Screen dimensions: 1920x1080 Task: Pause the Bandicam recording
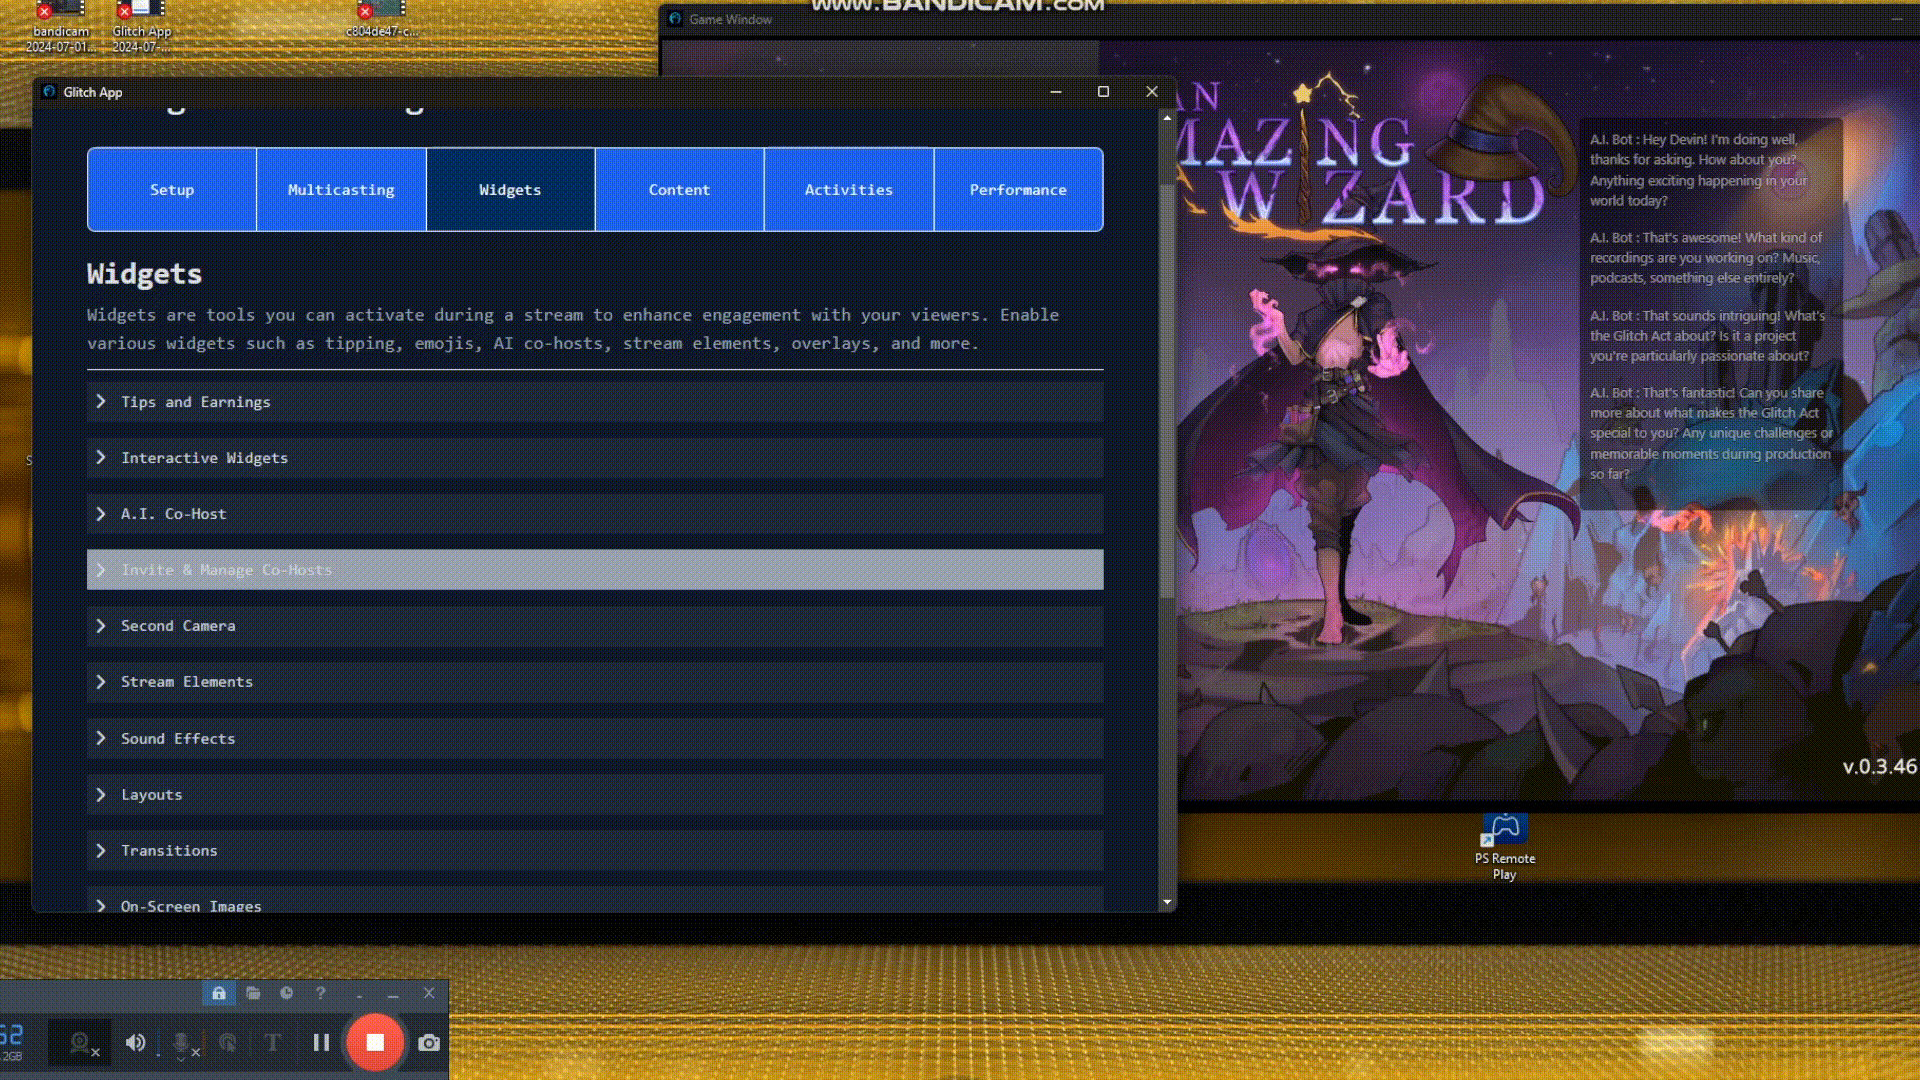point(321,1042)
